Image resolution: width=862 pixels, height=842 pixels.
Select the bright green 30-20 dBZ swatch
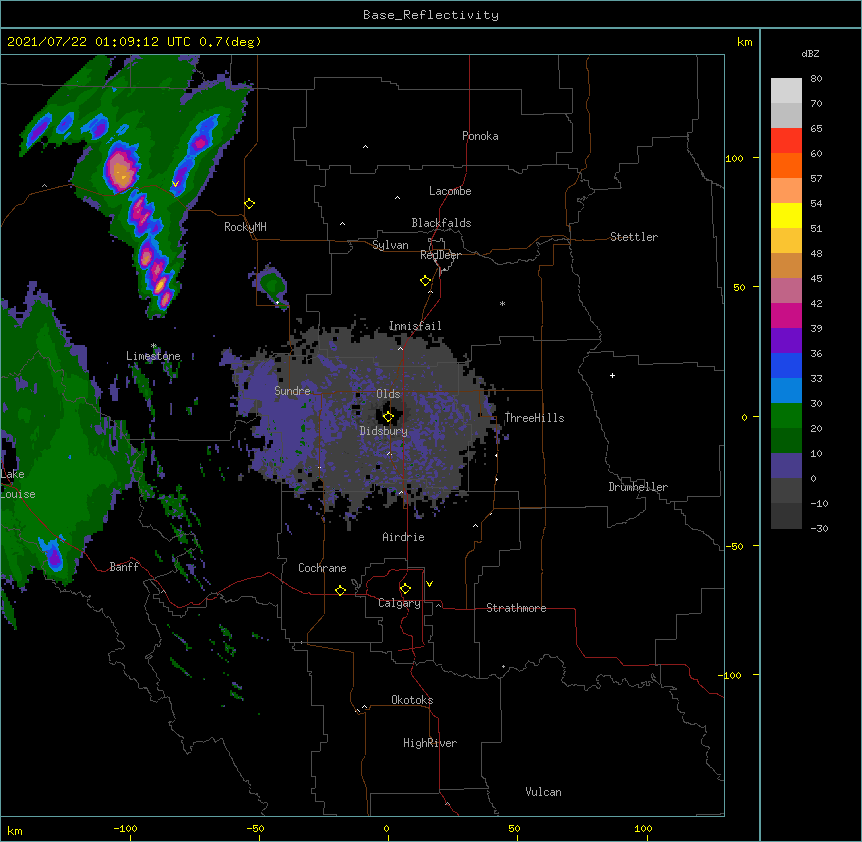click(x=786, y=416)
